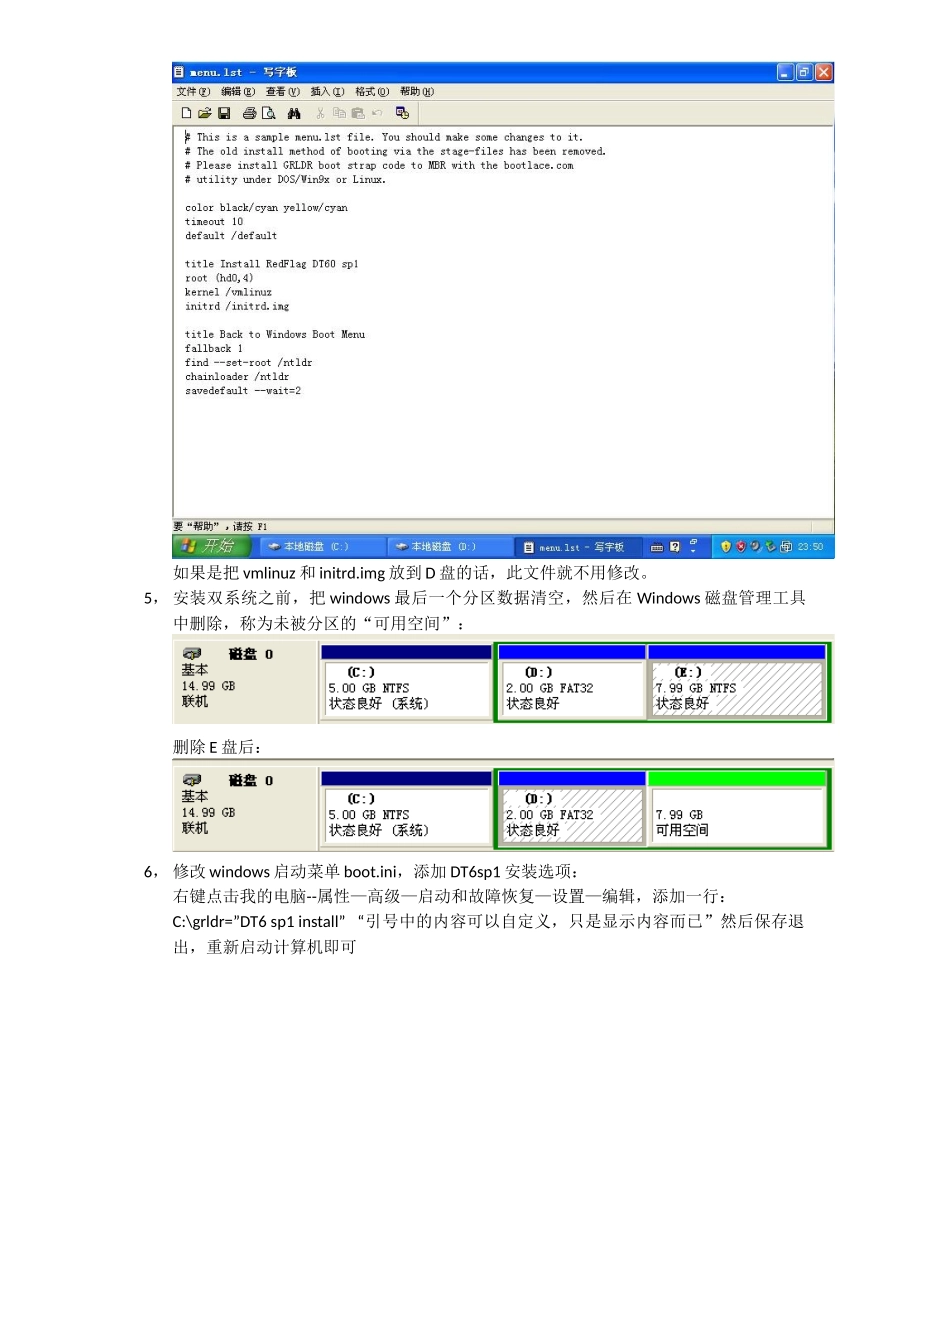Select the 7.99 GB 可用空间 free space region
Image resolution: width=950 pixels, height=1344 pixels.
click(x=738, y=809)
